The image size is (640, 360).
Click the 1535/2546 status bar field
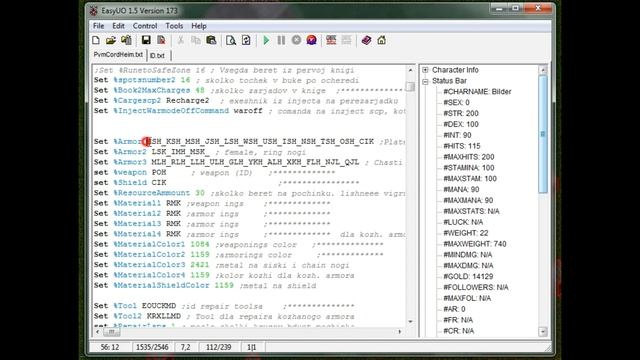[152, 347]
